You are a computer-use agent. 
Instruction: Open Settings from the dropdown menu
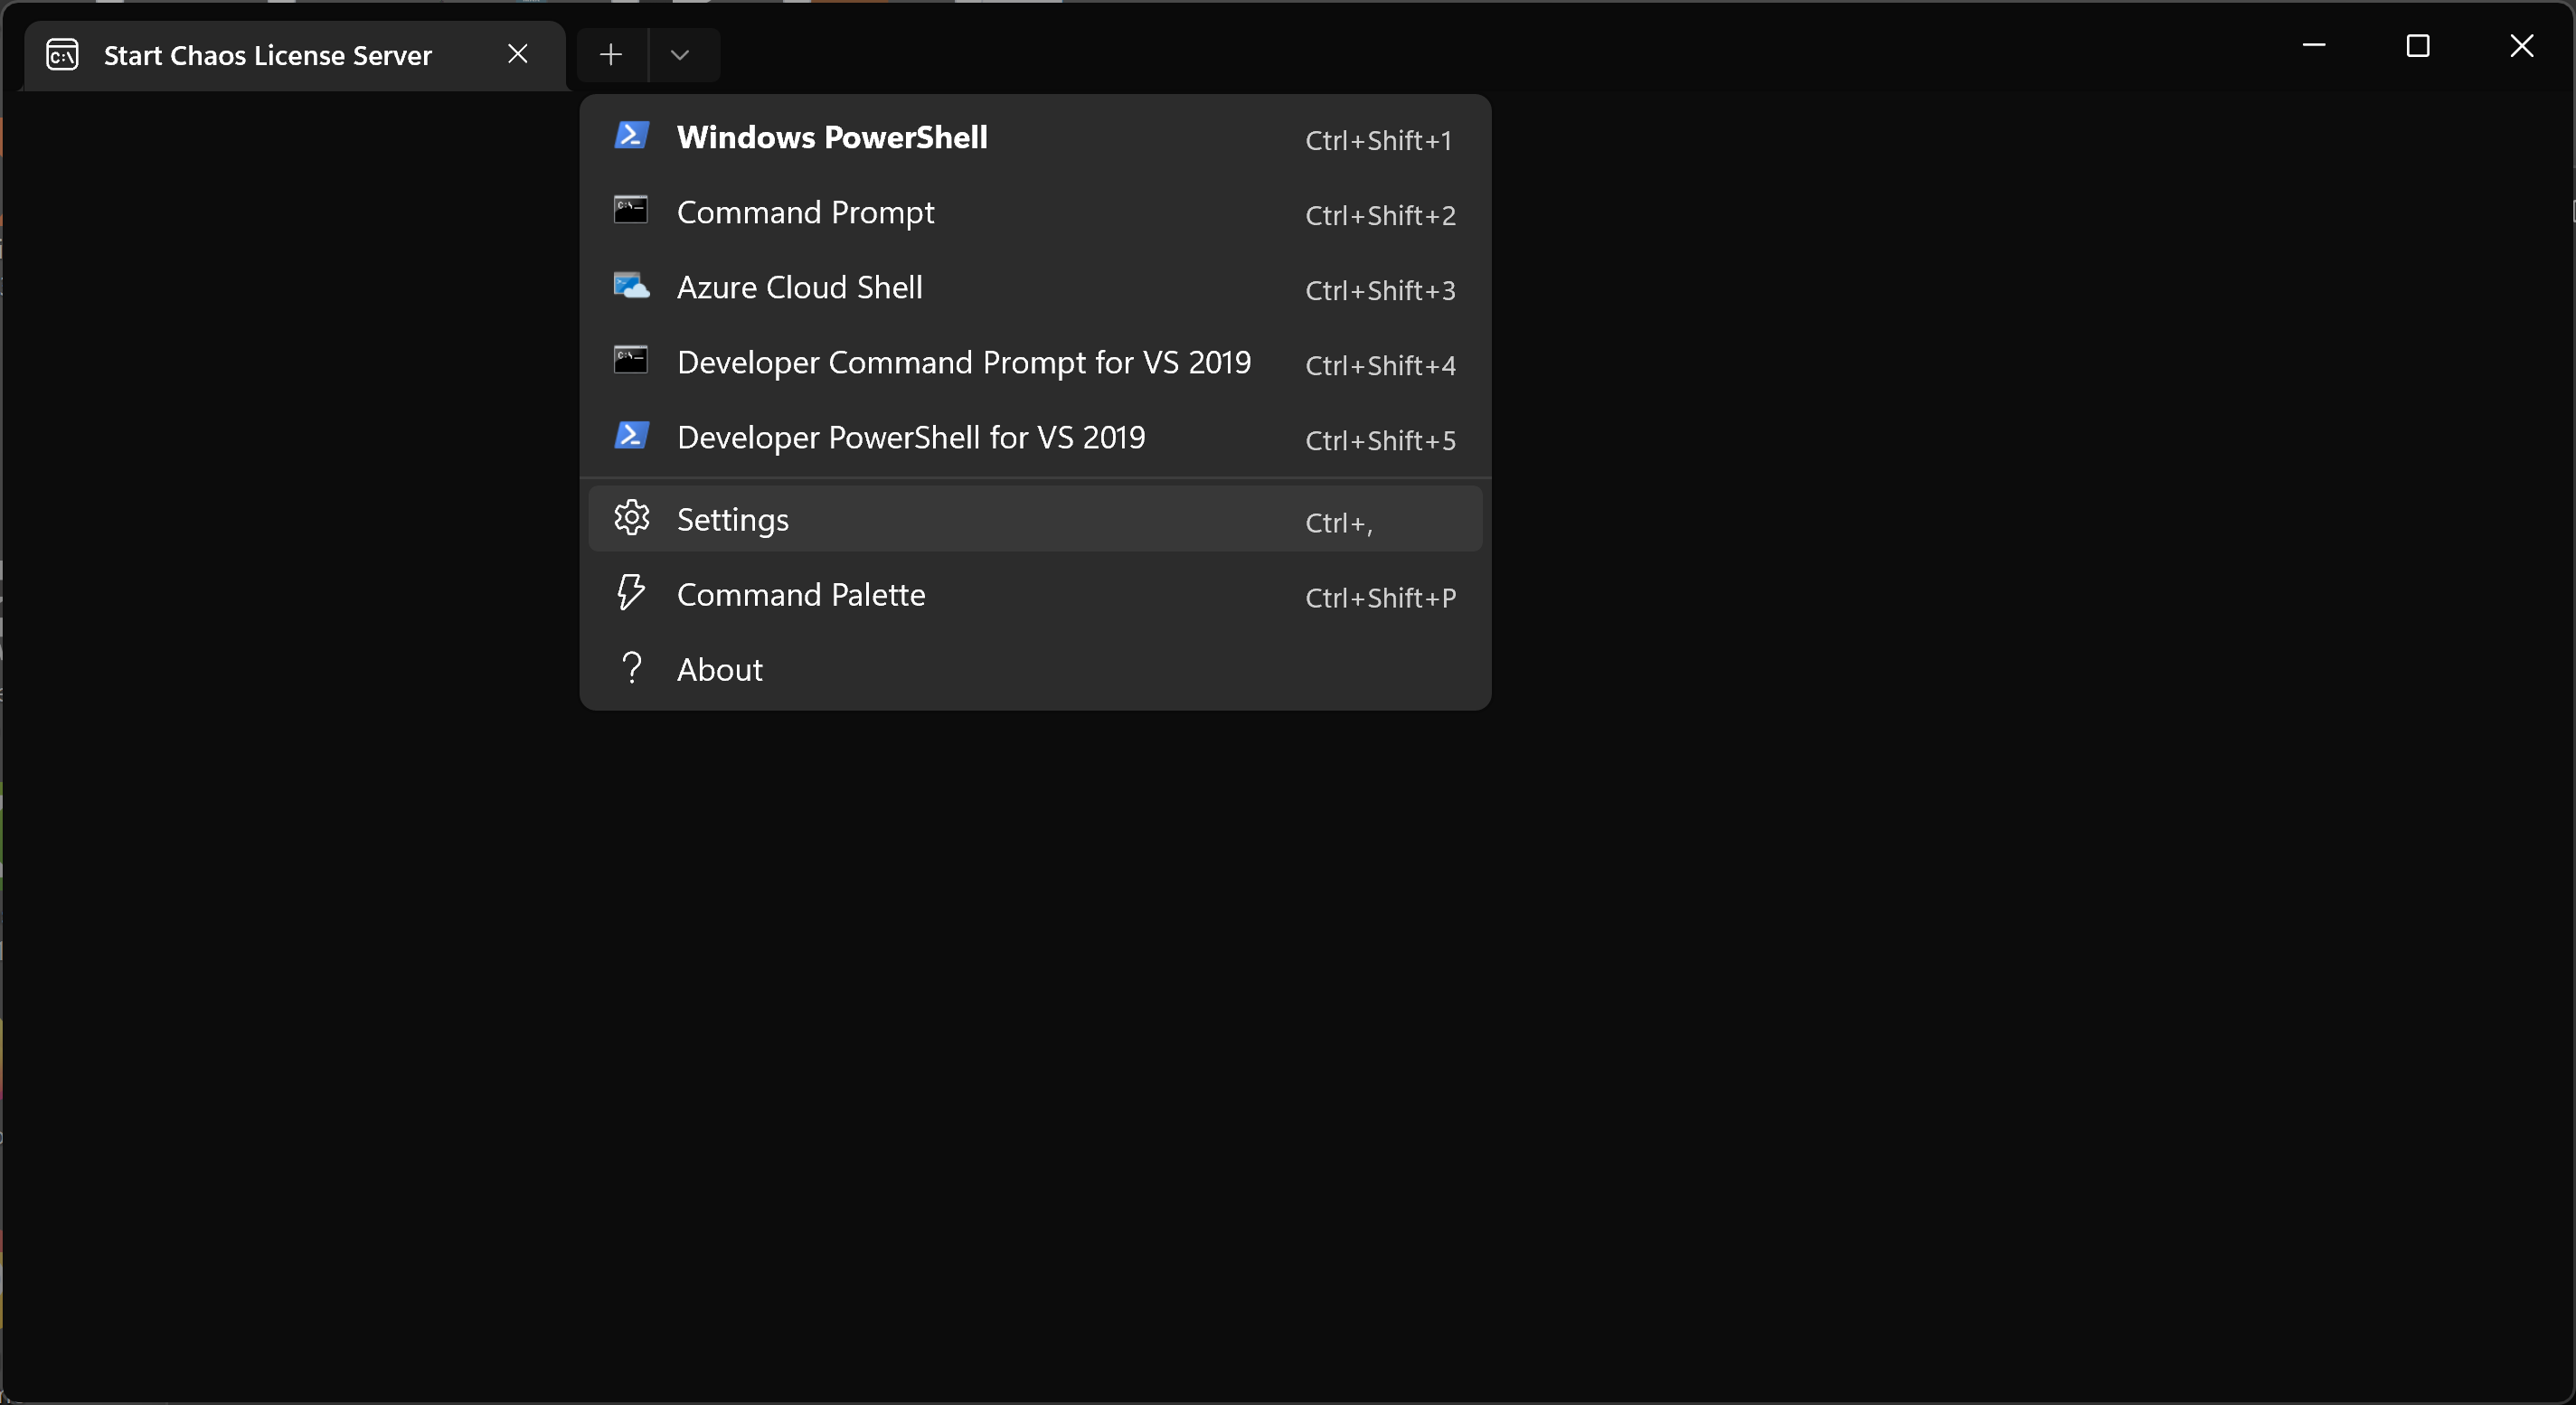[1035, 519]
